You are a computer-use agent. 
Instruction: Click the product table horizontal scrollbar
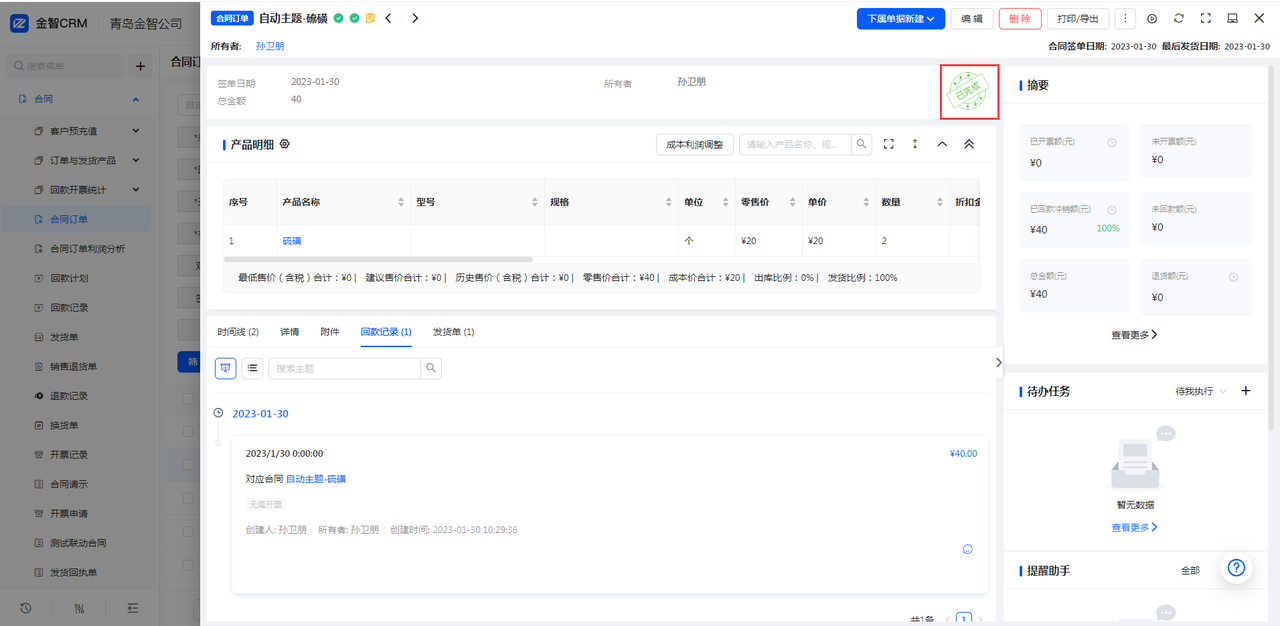point(378,259)
